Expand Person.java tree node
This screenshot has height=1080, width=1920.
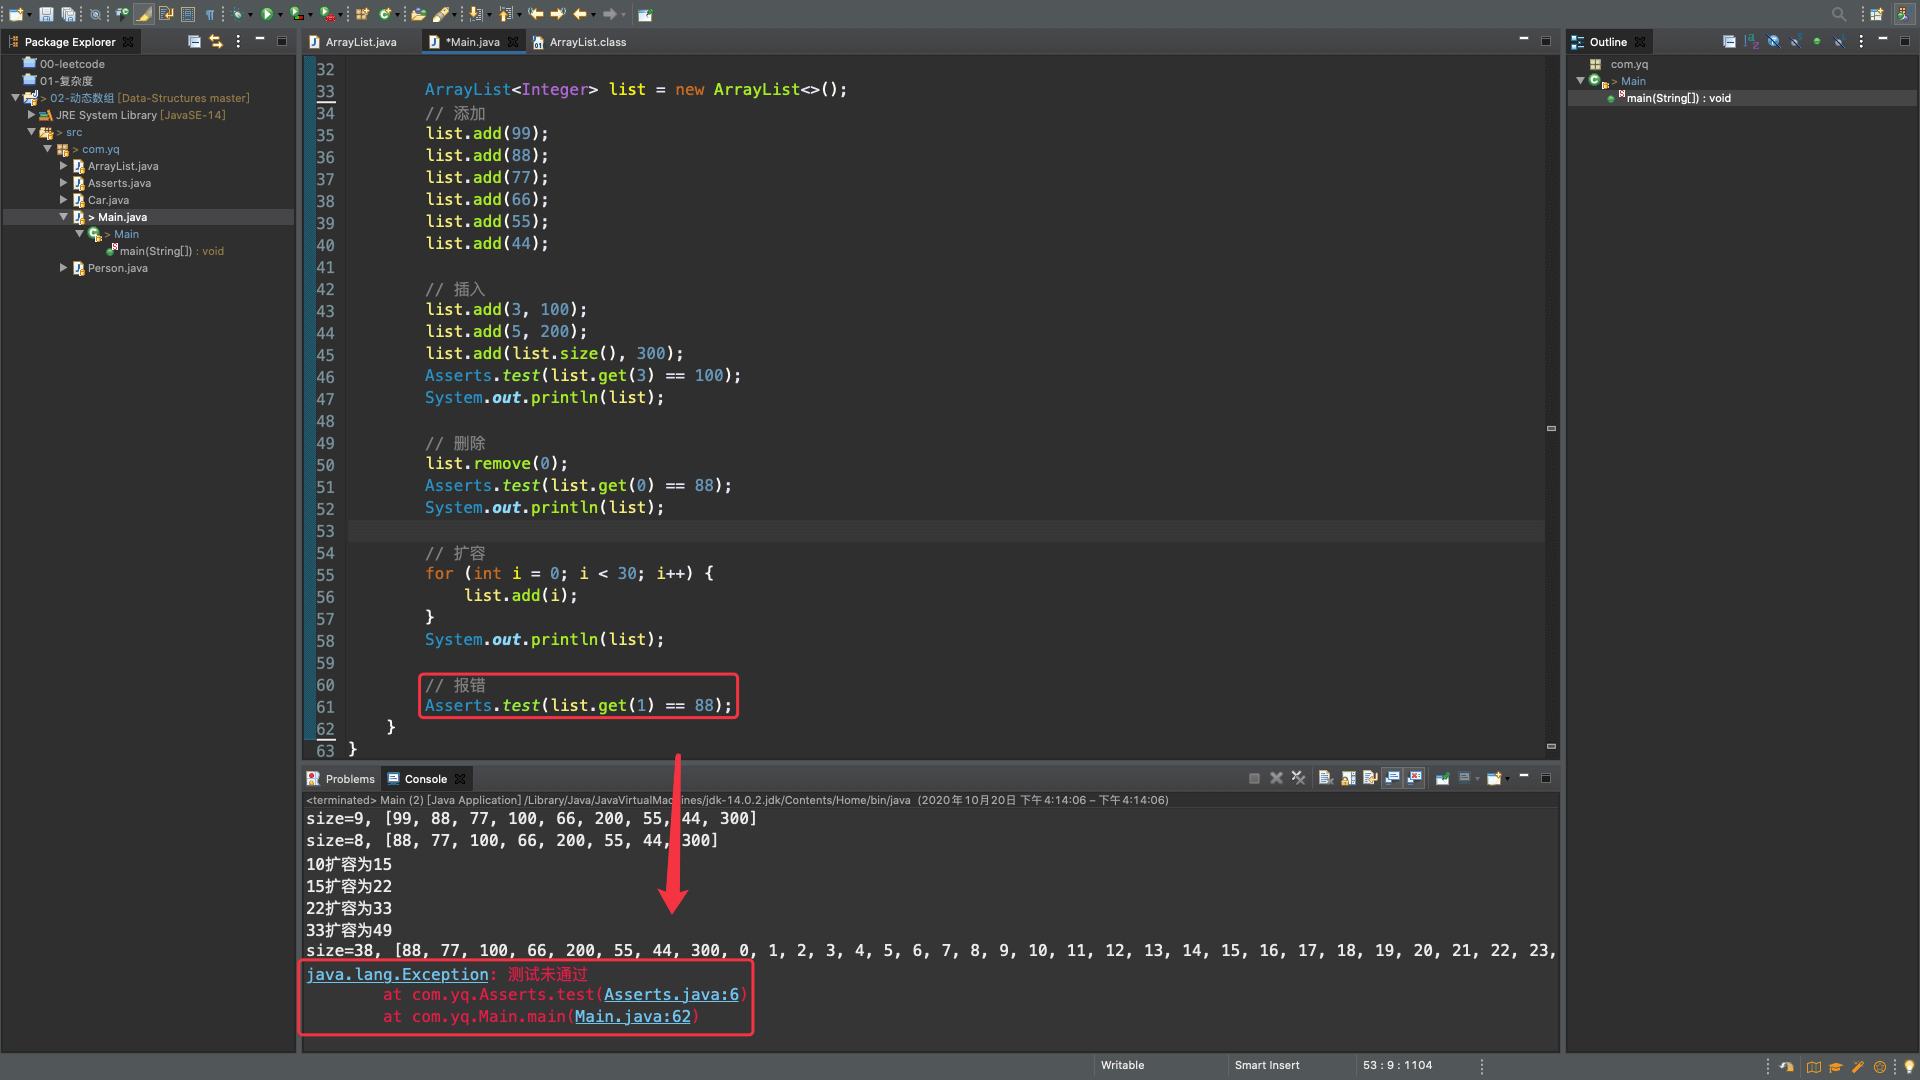(63, 268)
